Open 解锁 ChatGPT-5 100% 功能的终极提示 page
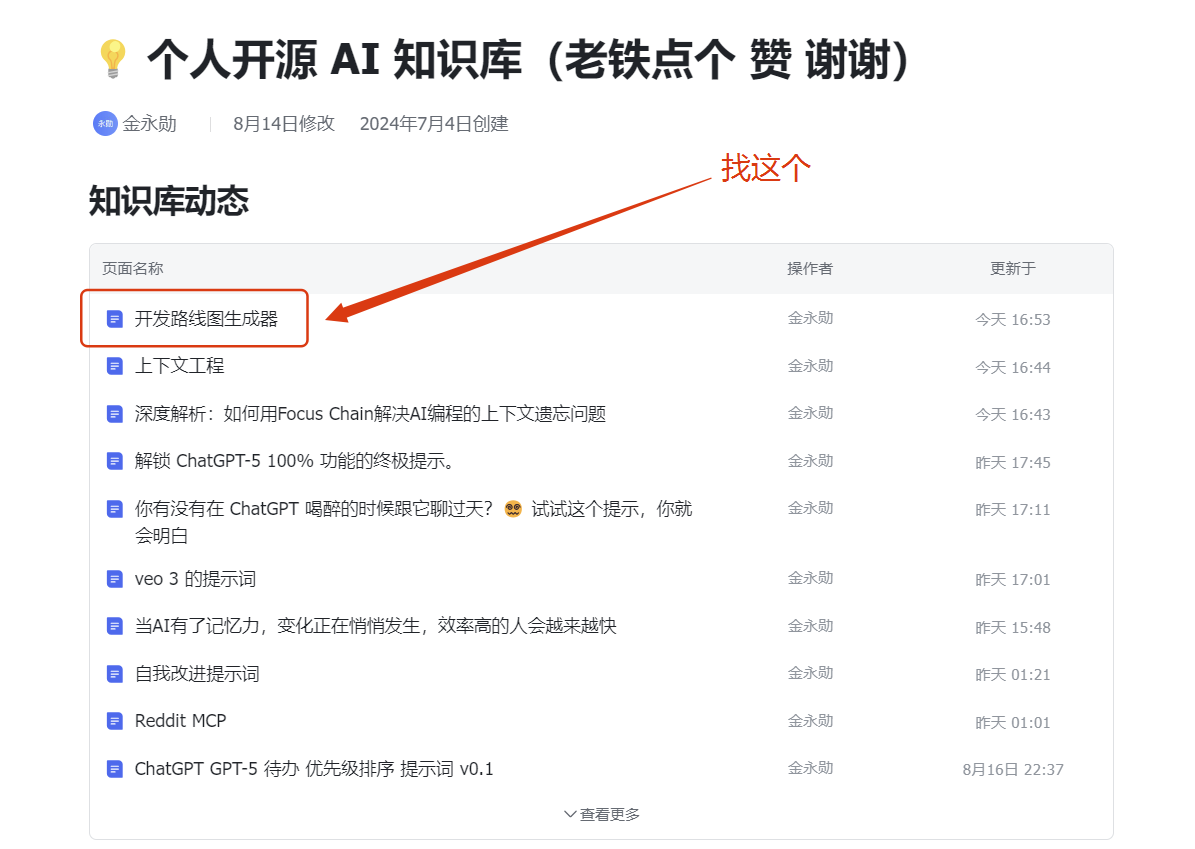The height and width of the screenshot is (849, 1195). (294, 461)
